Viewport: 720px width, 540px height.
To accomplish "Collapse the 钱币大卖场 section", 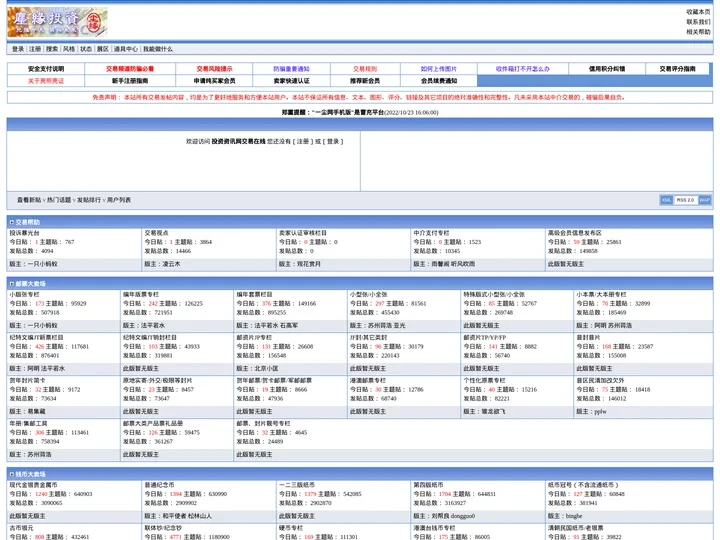I will [x=12, y=474].
